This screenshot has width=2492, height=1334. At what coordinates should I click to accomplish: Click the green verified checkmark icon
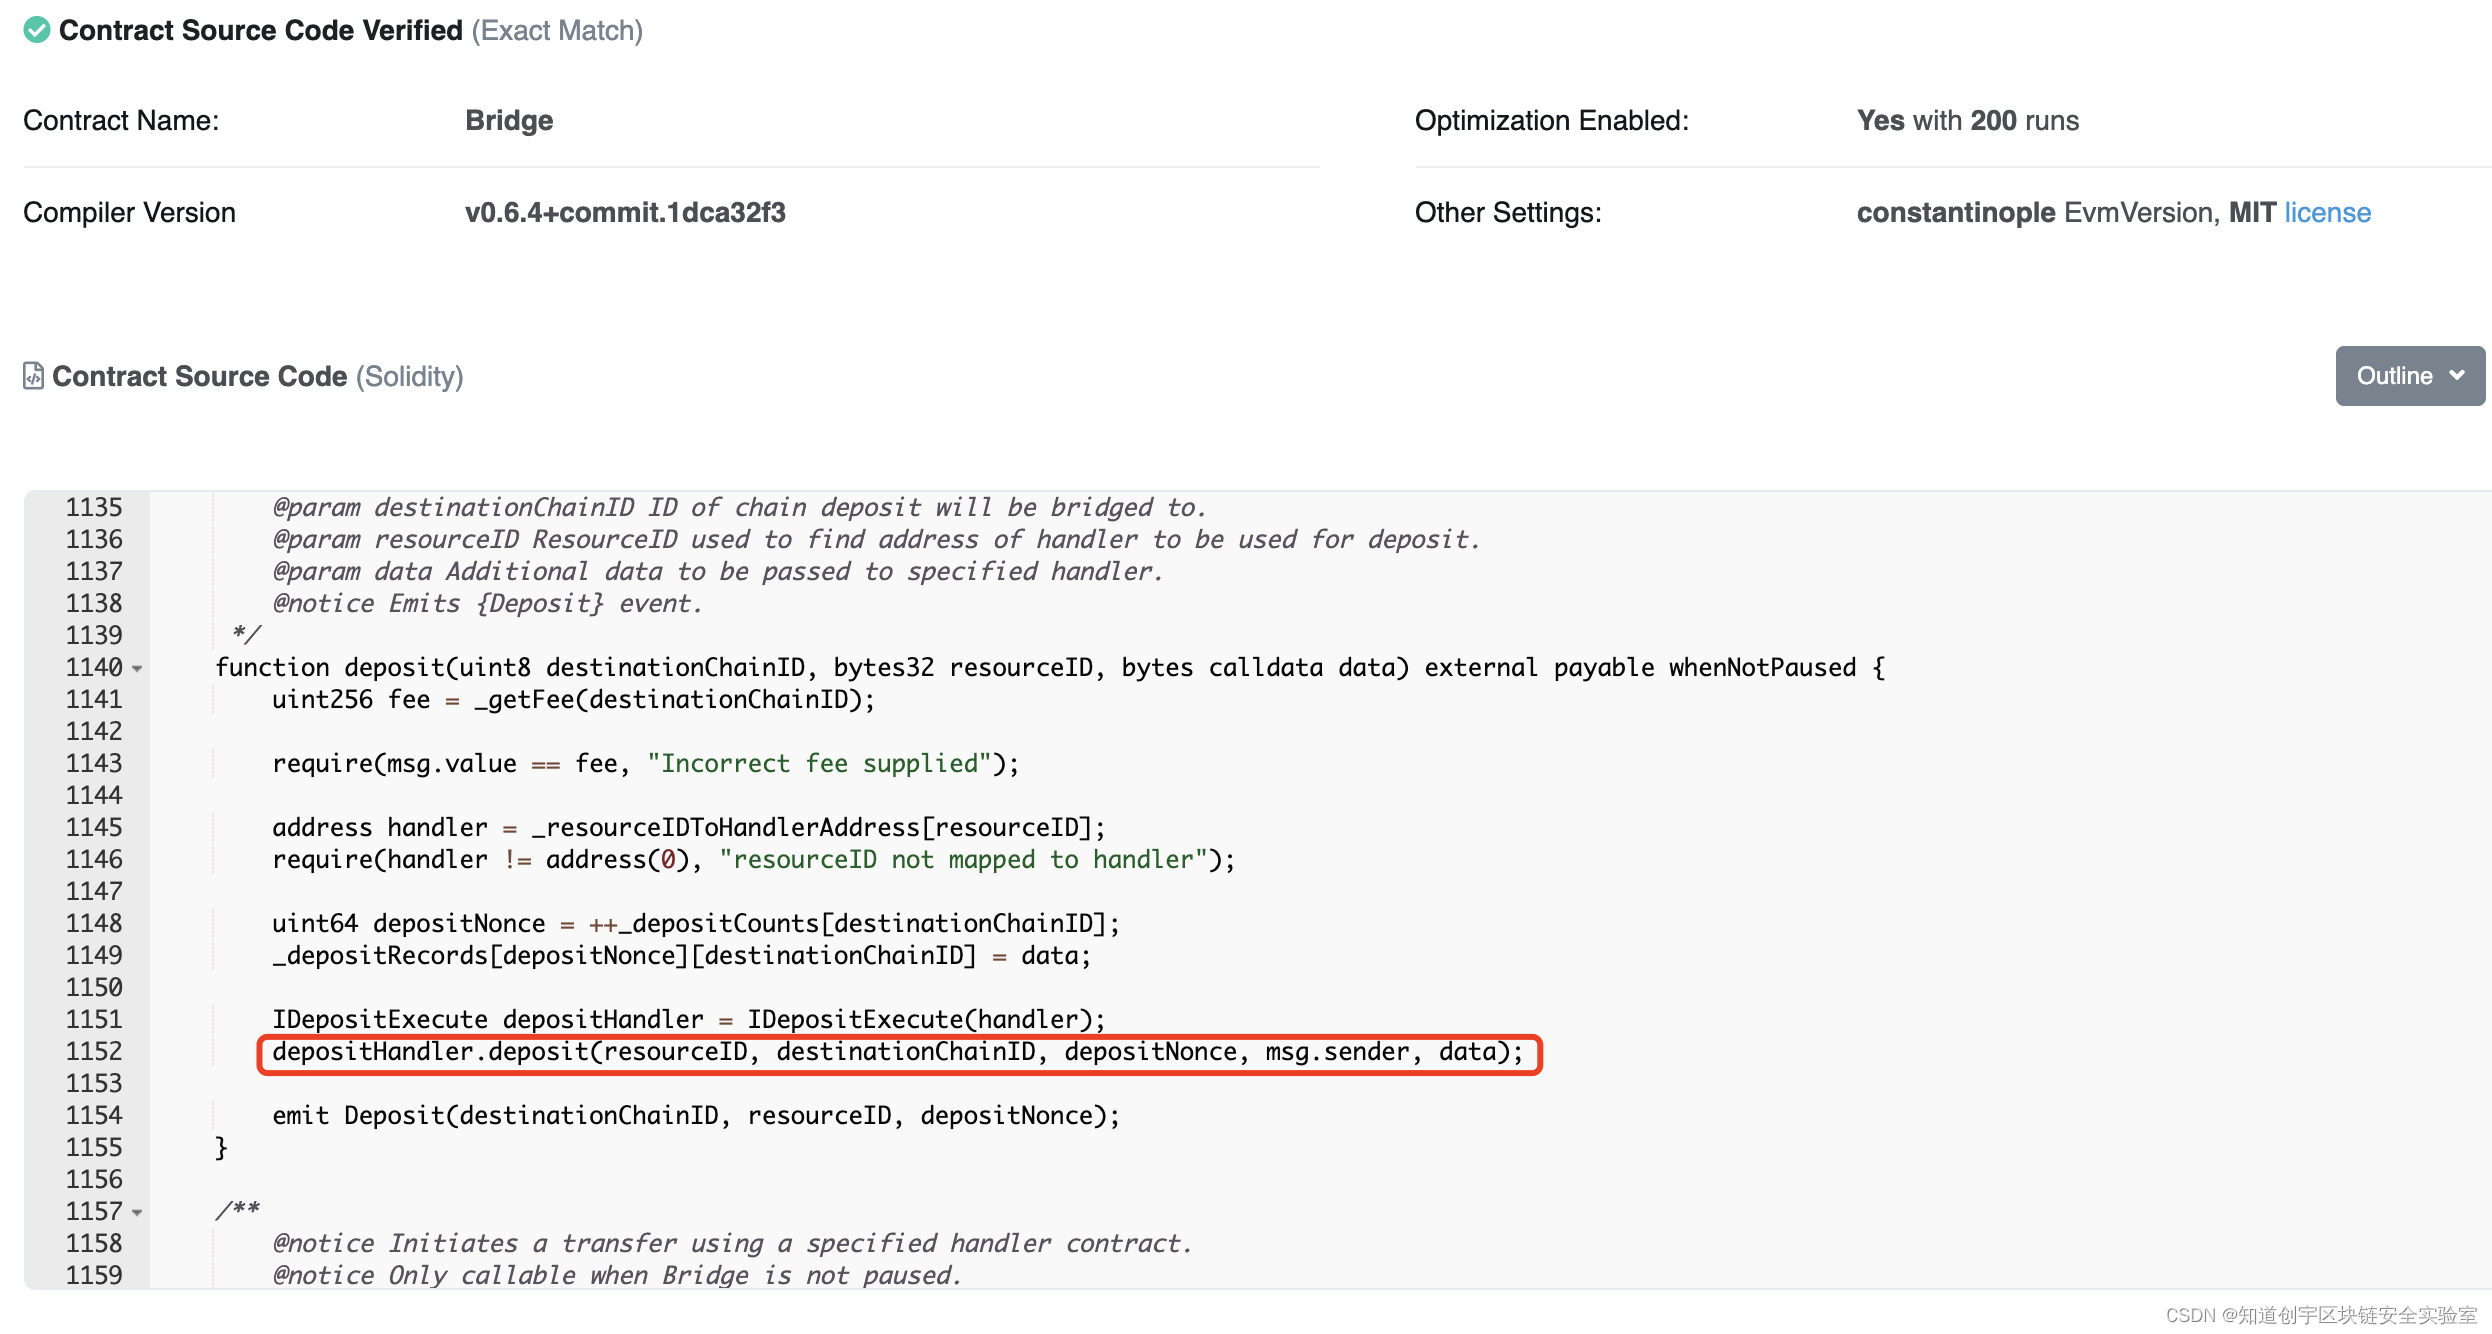click(37, 30)
